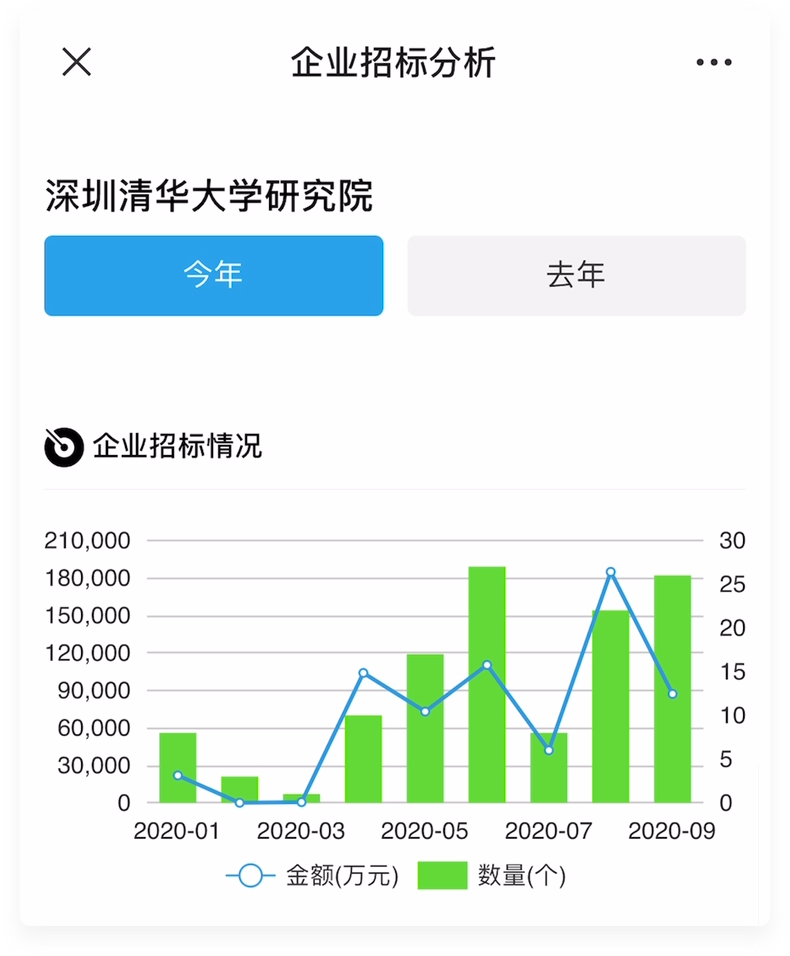Toggle the 金额(万元) legend line marker
The image size is (790, 956).
click(250, 876)
